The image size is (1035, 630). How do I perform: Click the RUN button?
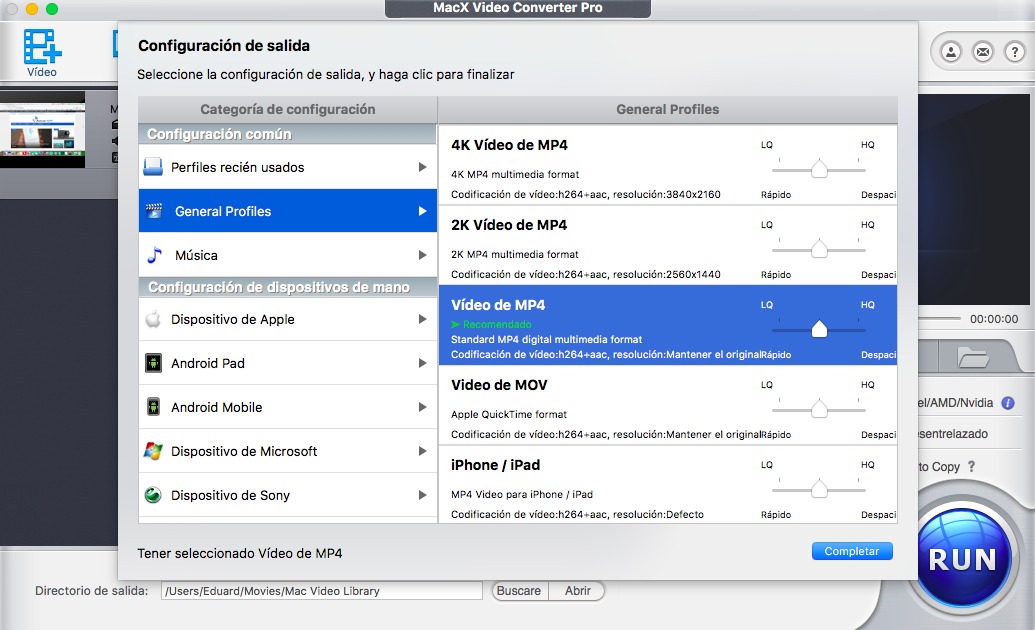point(962,559)
